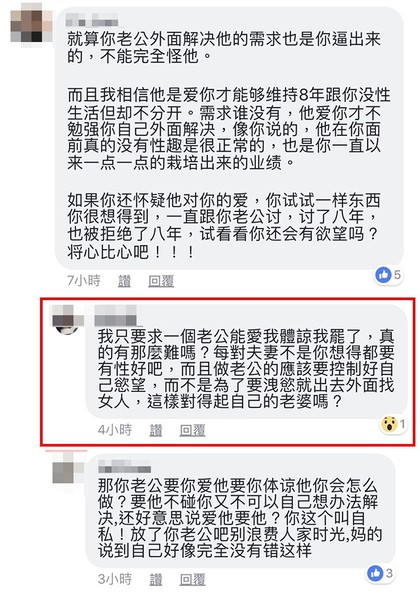Click the 3小時 timestamp

coord(115,579)
